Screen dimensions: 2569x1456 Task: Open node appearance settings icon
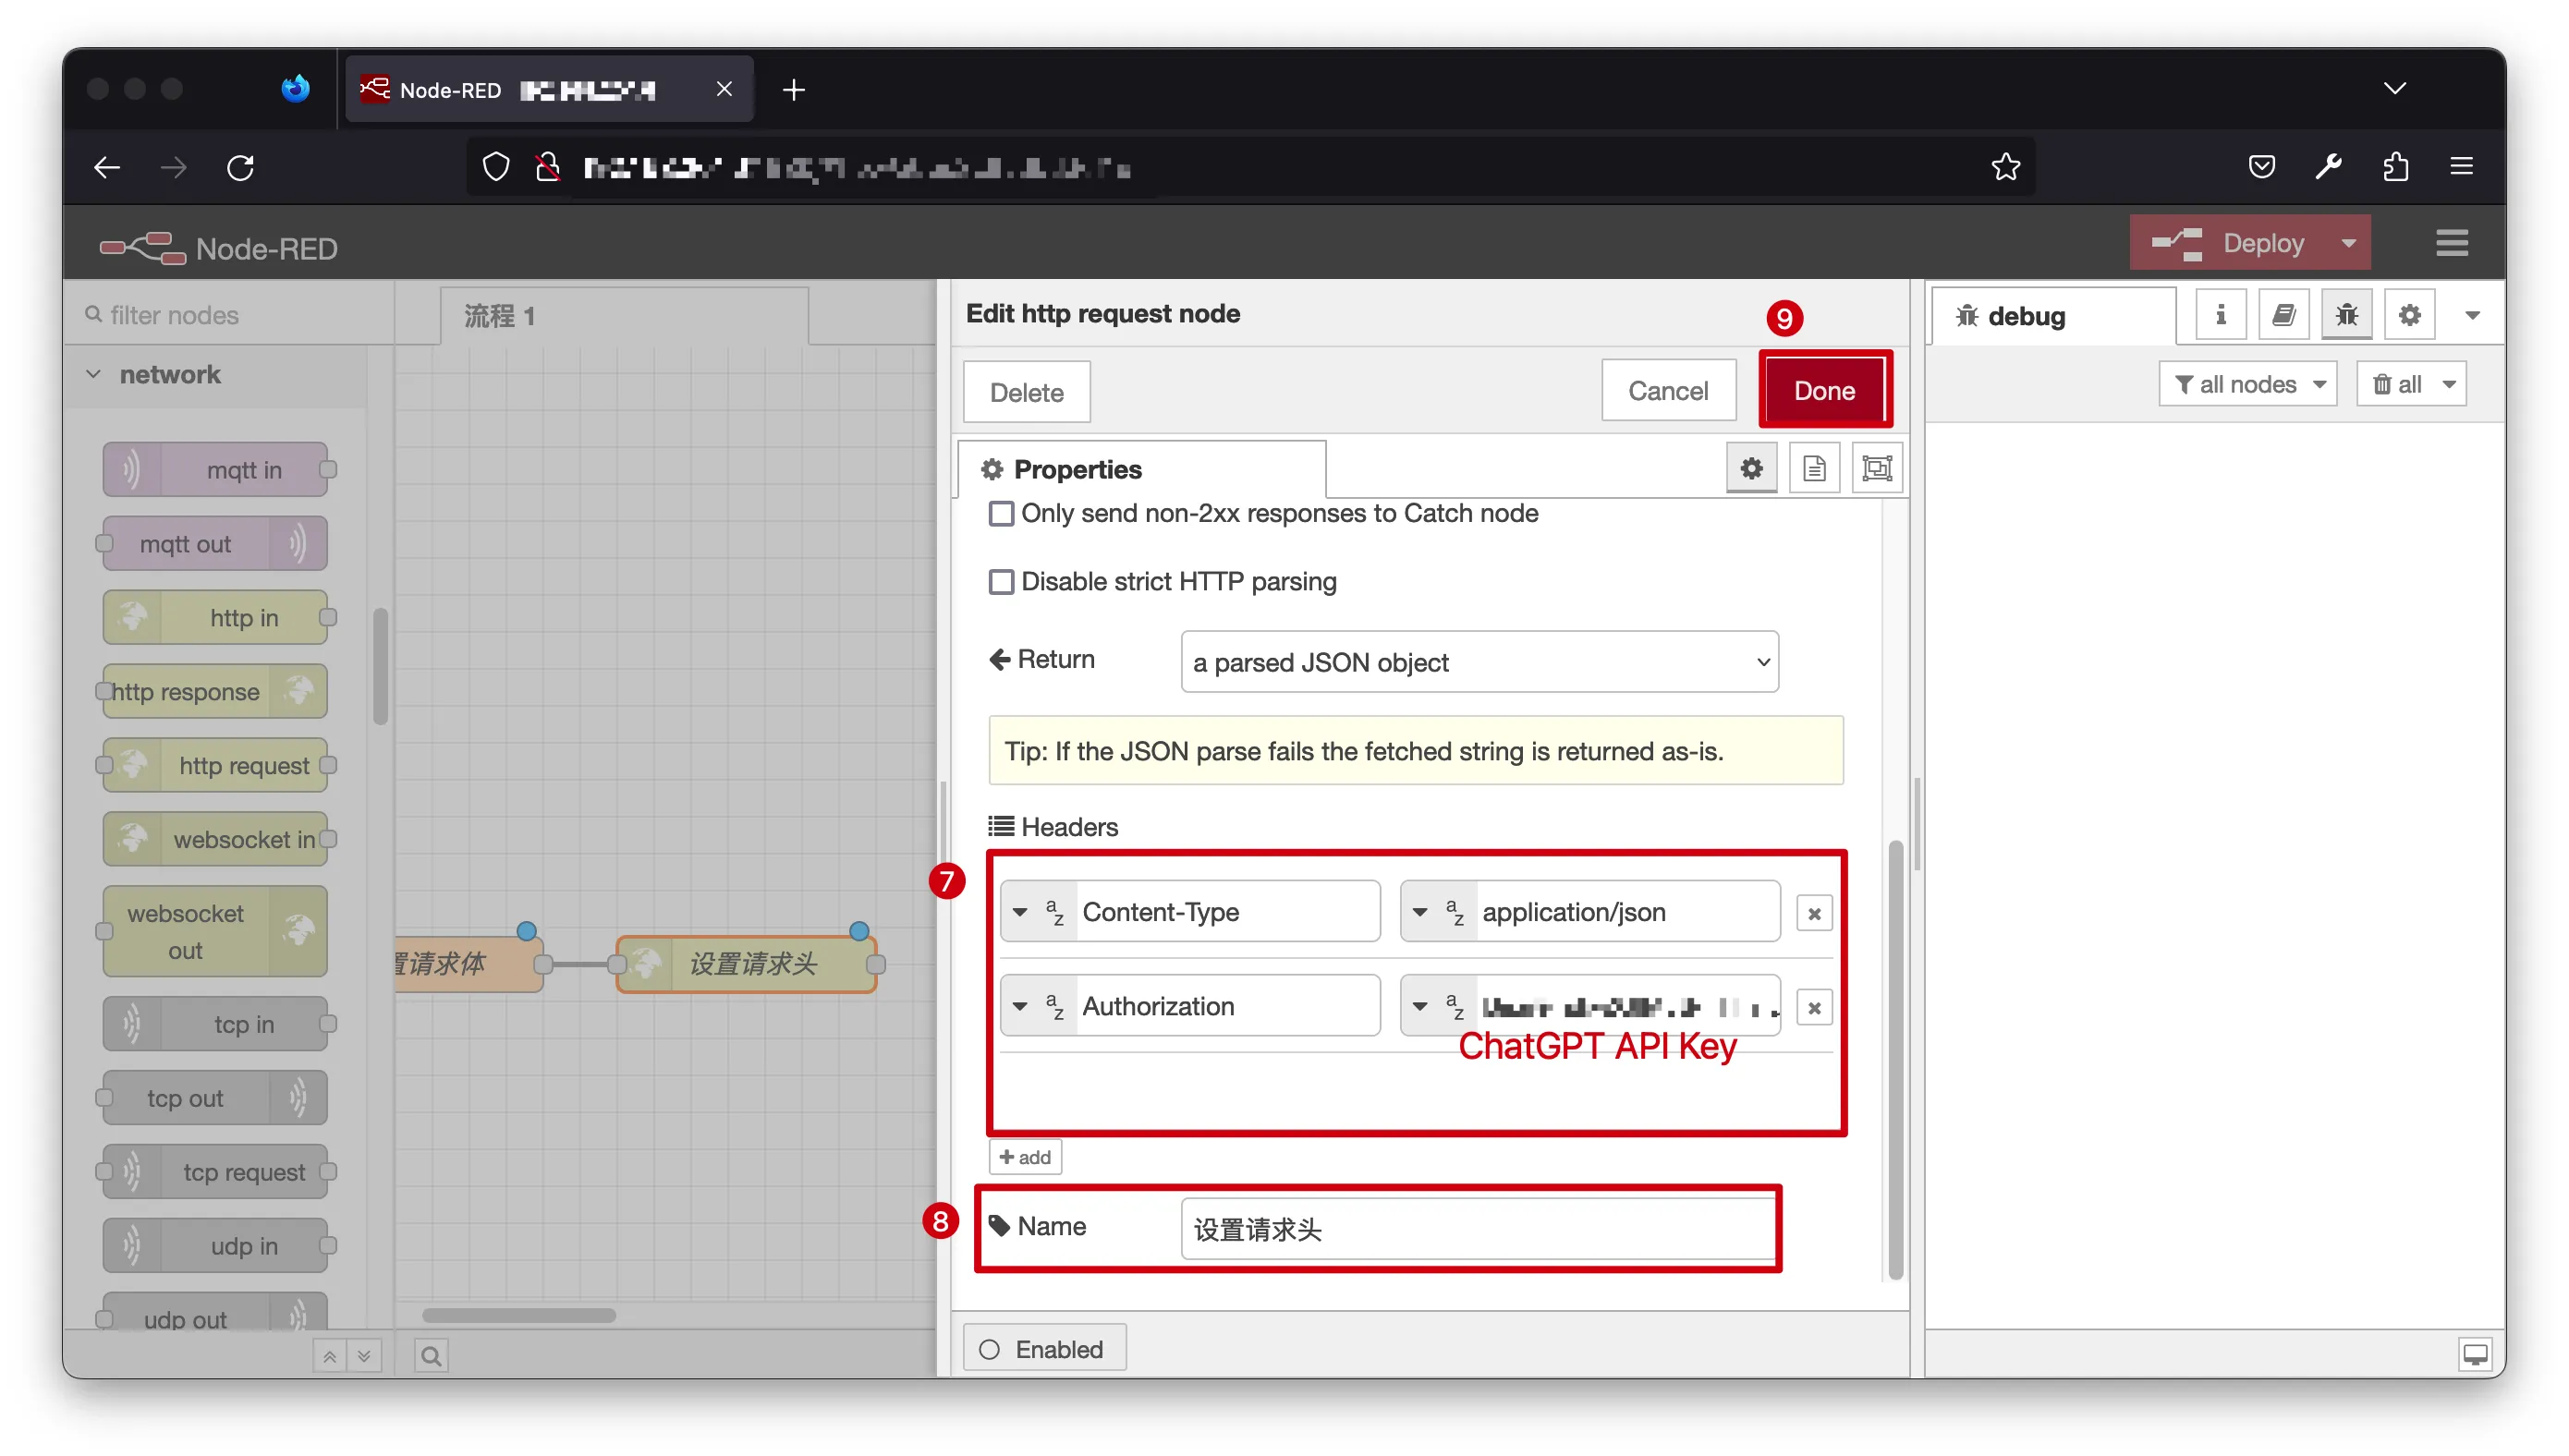click(x=1876, y=468)
